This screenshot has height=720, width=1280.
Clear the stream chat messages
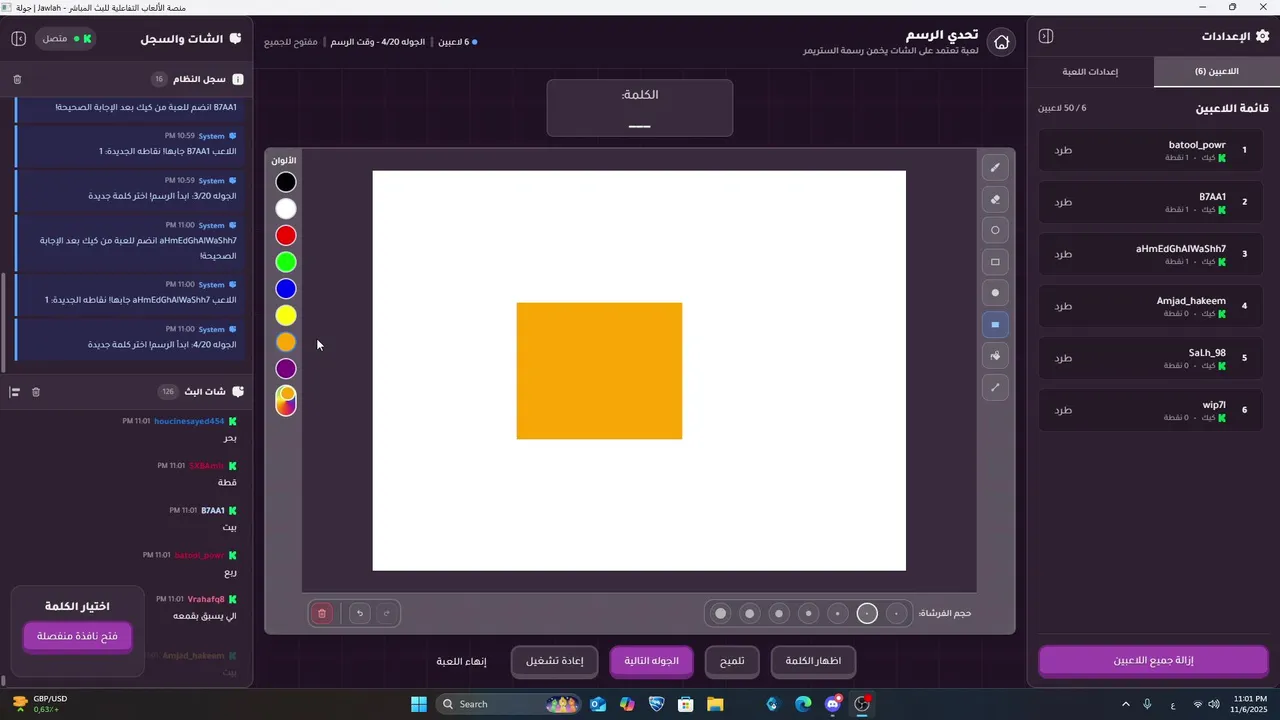click(x=36, y=392)
